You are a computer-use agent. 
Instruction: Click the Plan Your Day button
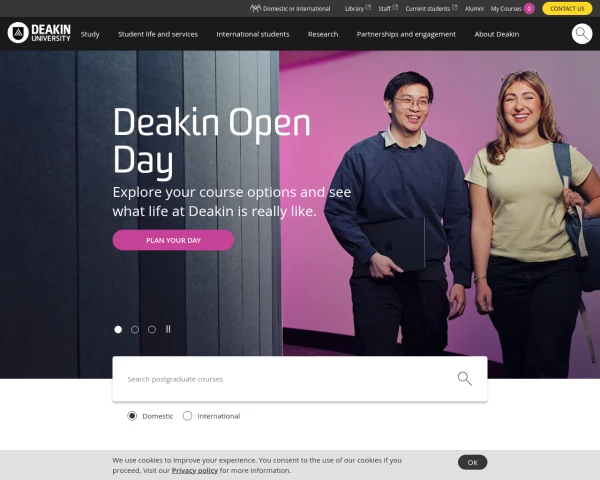pyautogui.click(x=173, y=240)
